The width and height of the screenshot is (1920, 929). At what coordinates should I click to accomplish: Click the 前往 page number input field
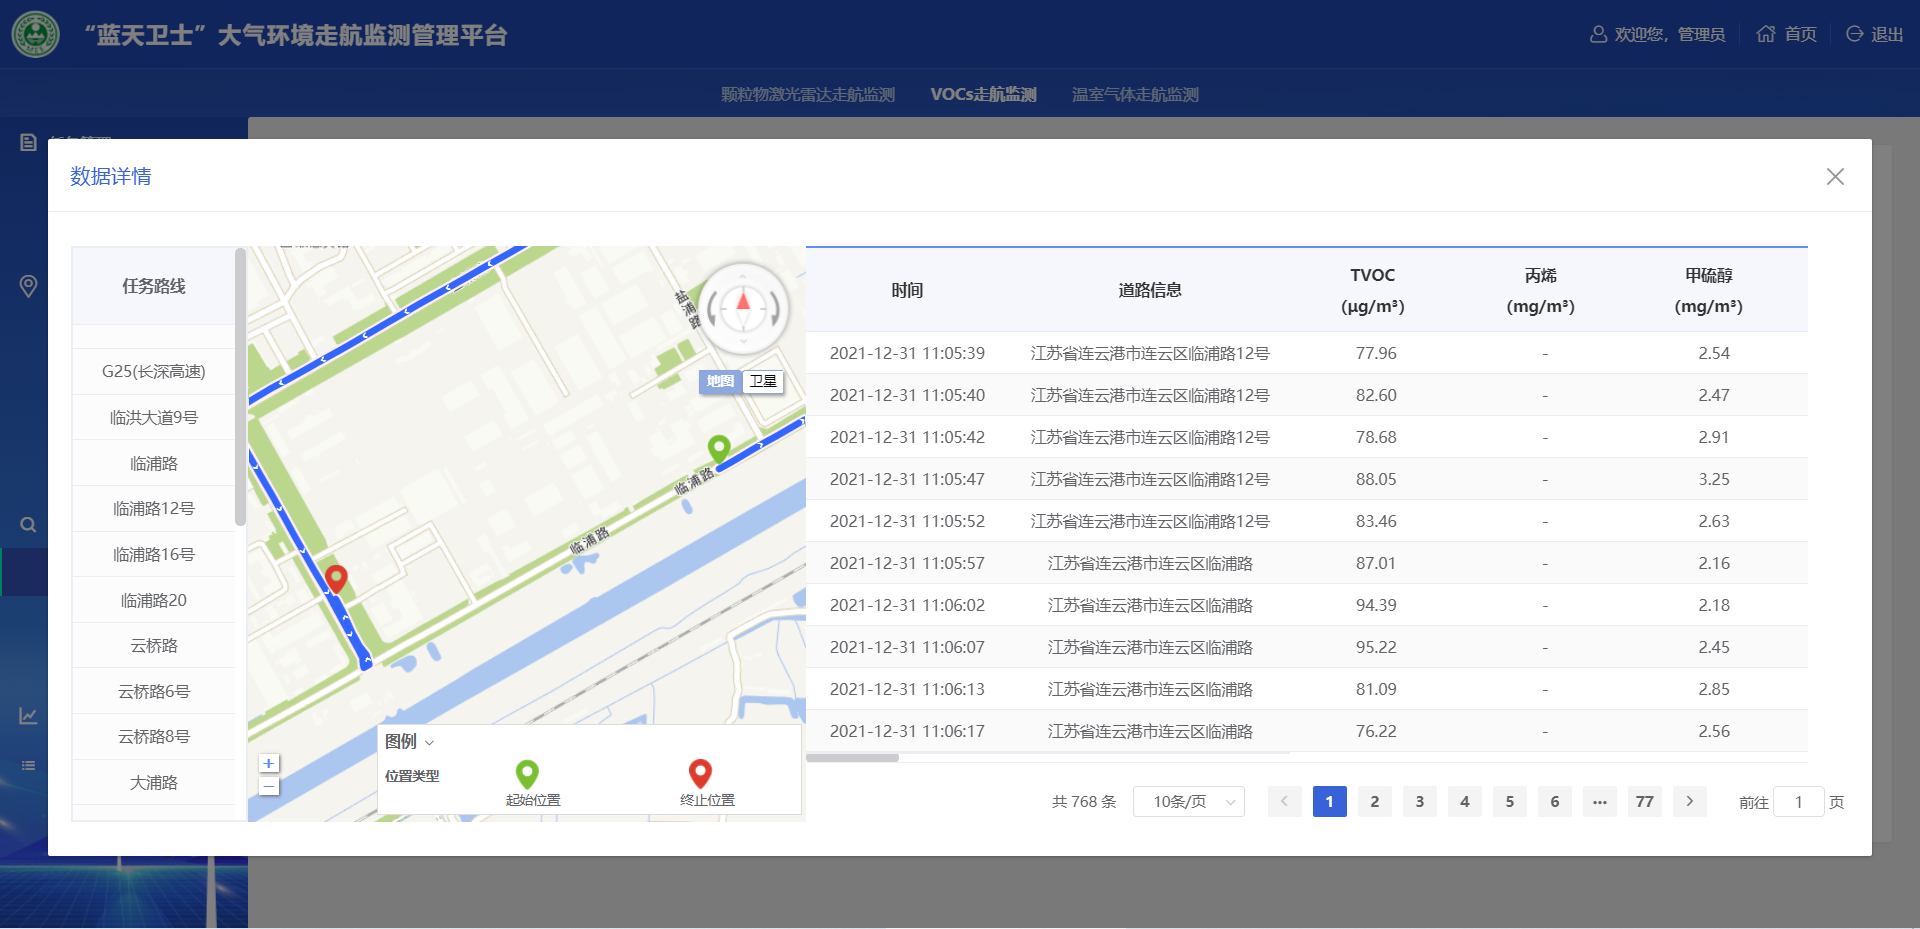(x=1798, y=801)
